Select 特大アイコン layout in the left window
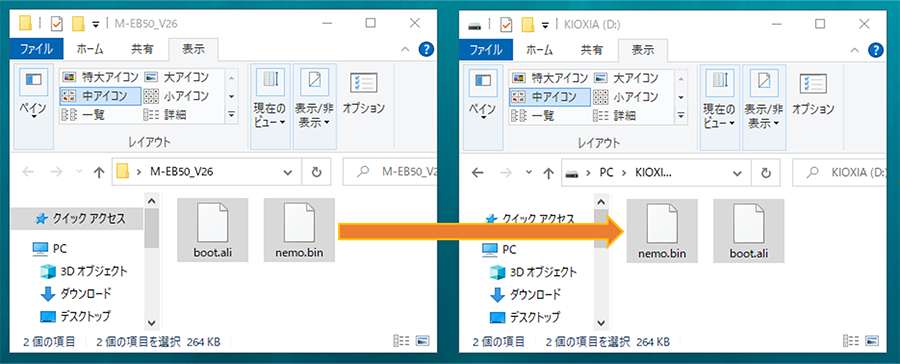Image resolution: width=900 pixels, height=364 pixels. 100,77
